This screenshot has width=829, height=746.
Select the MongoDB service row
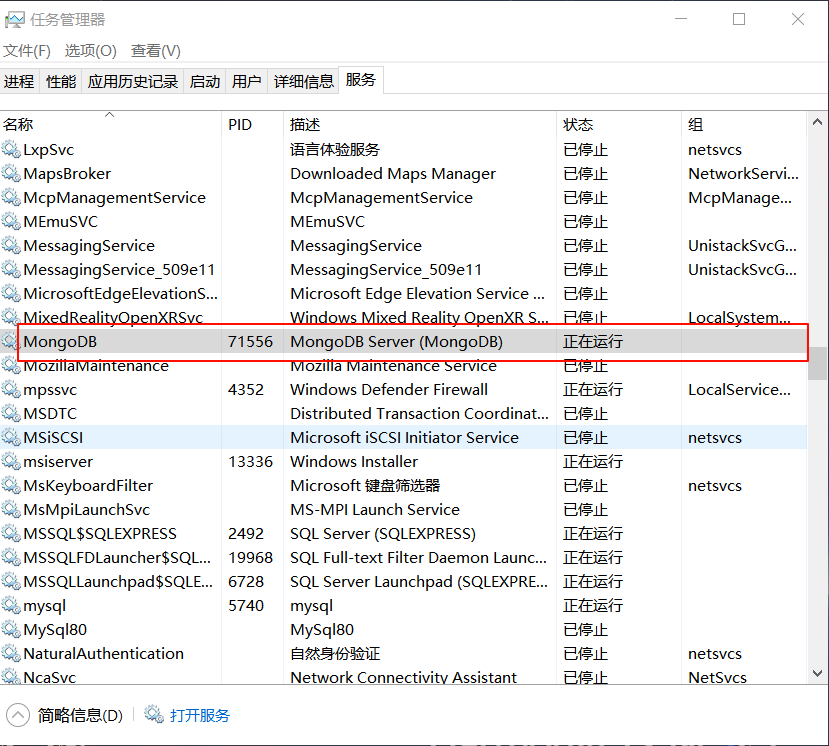pyautogui.click(x=404, y=342)
